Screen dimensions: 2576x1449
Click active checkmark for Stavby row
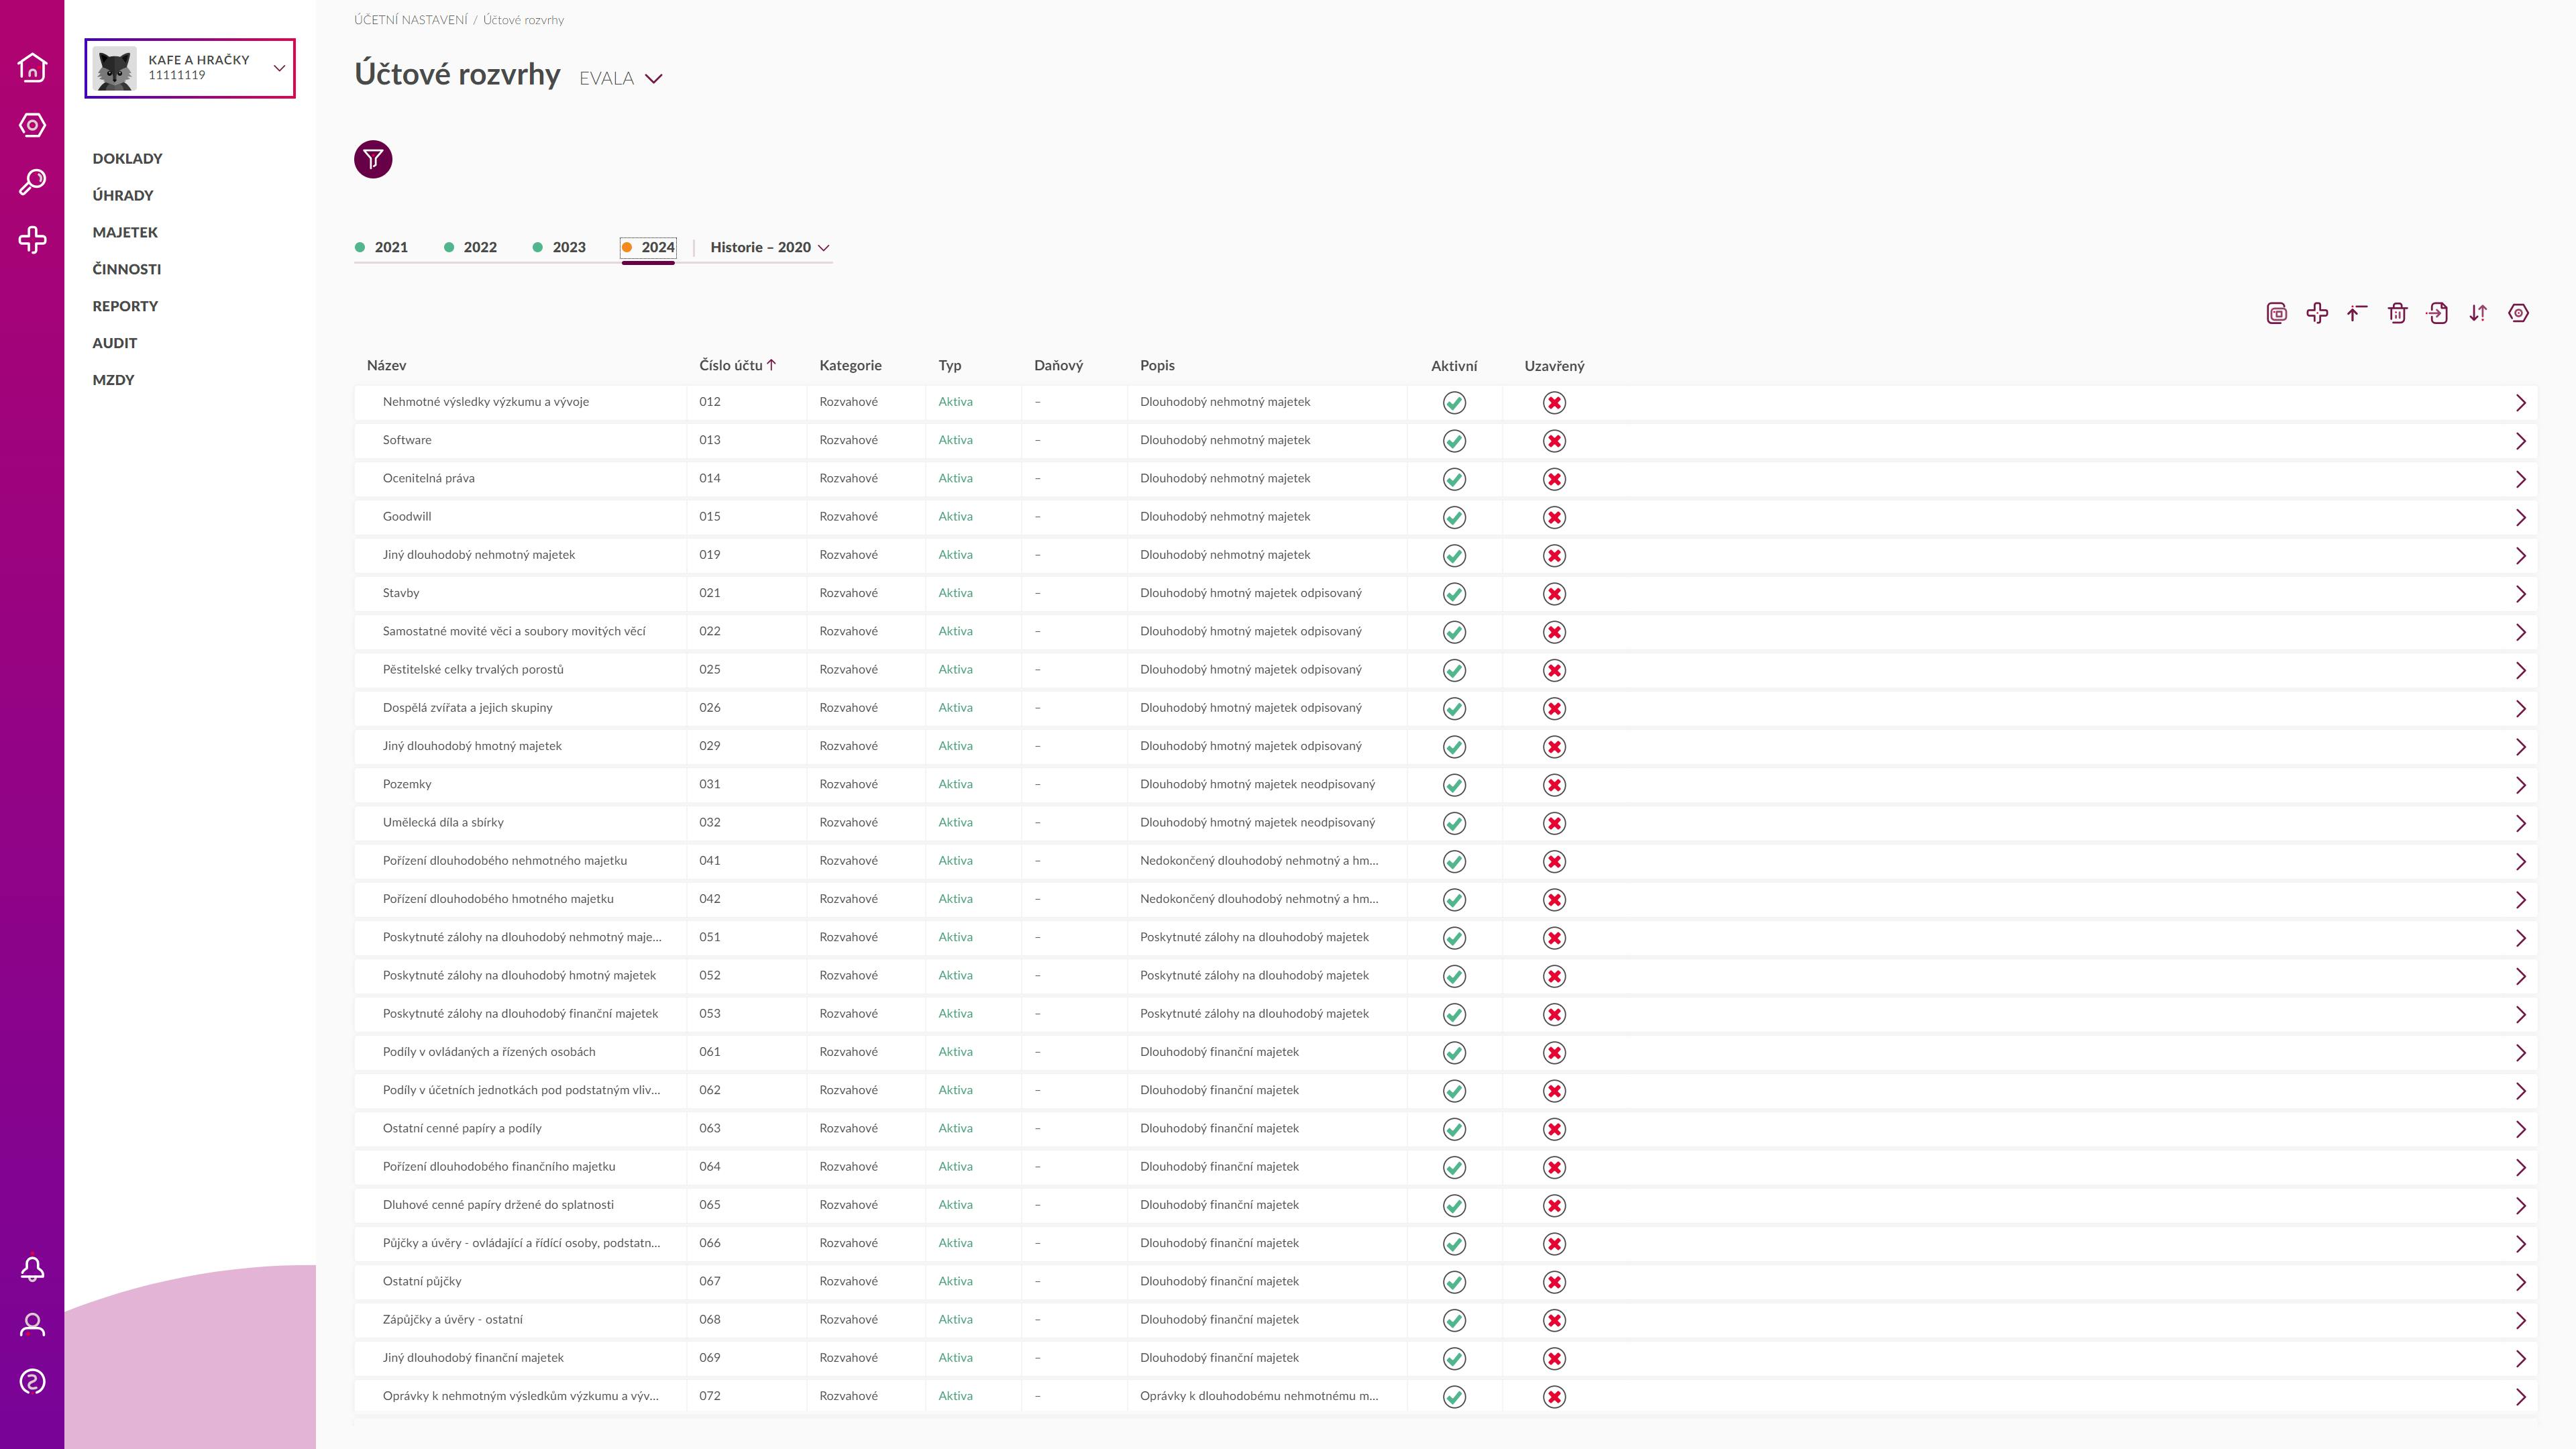pos(1454,594)
